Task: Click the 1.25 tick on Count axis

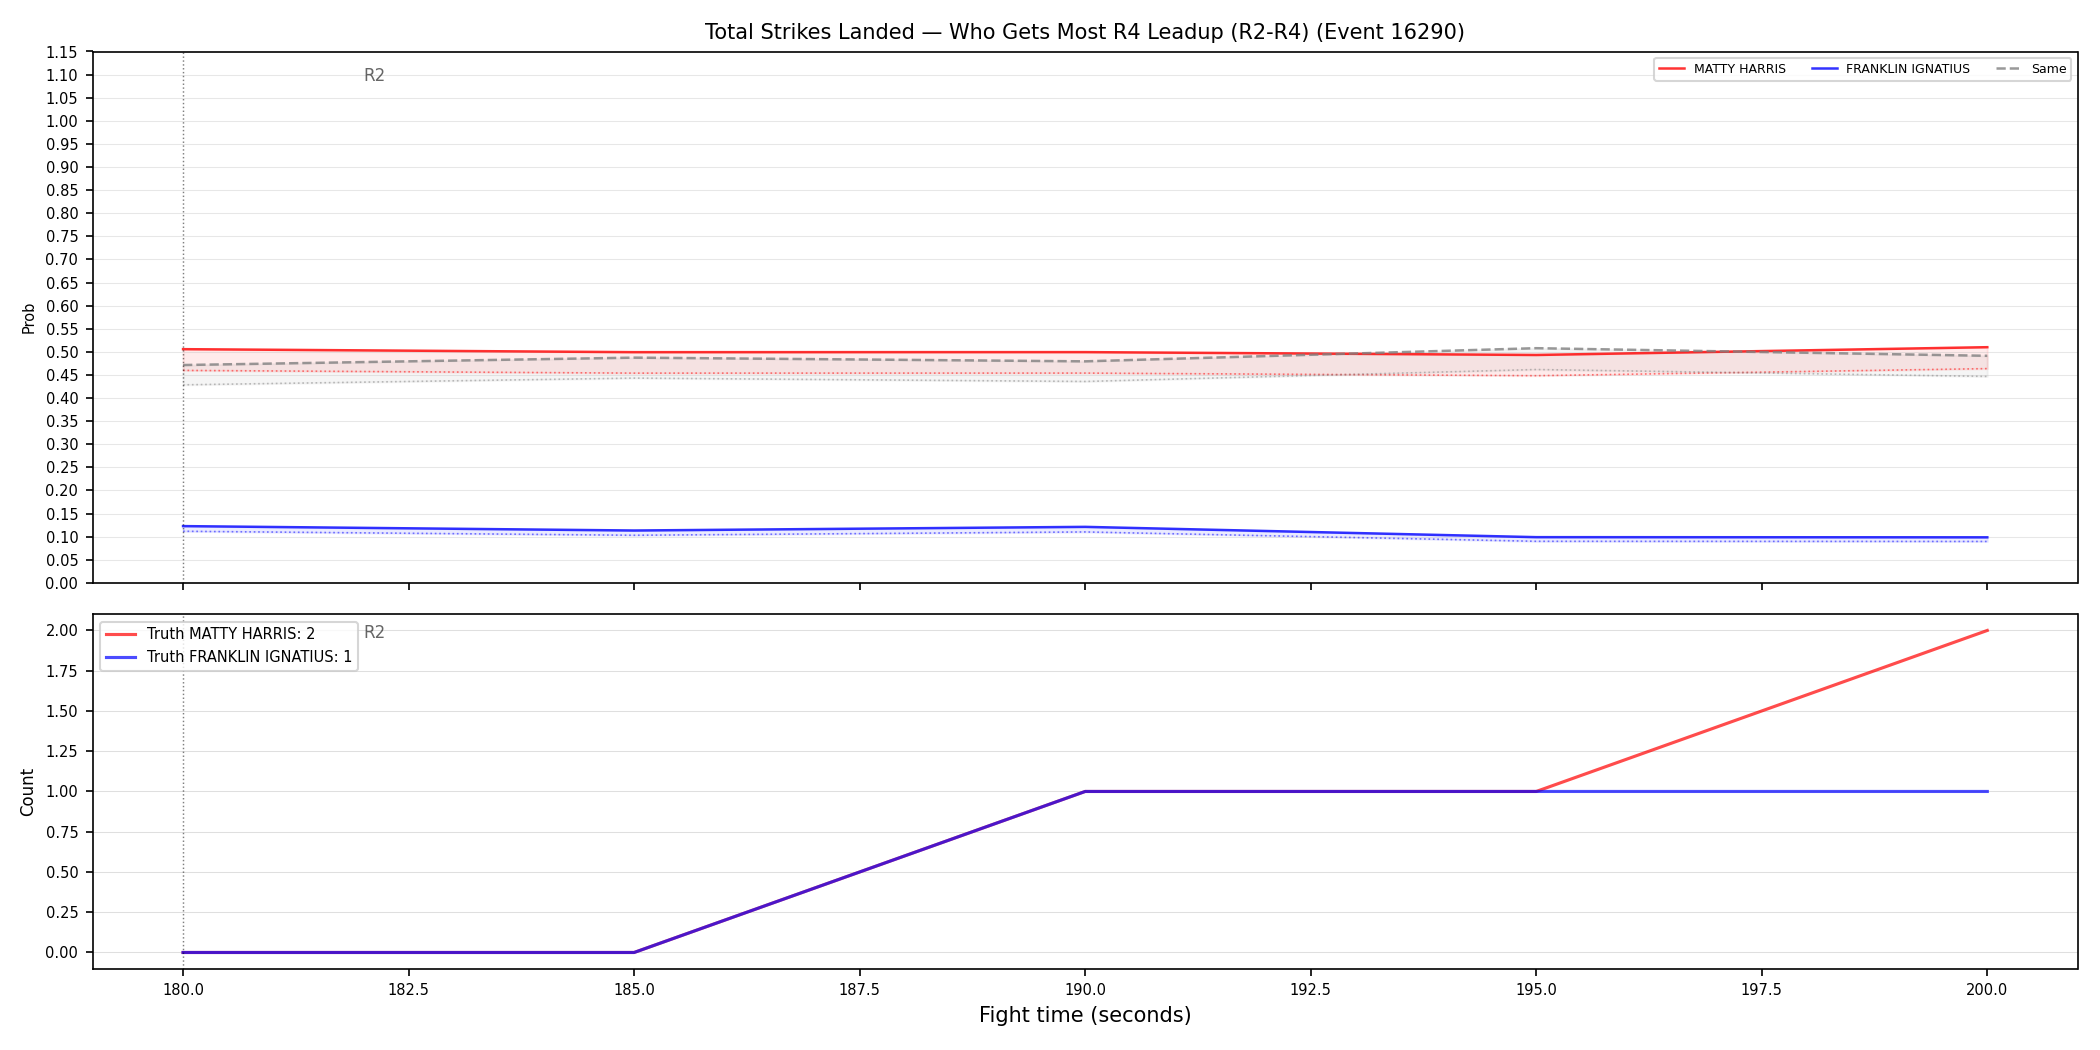Action: (62, 751)
